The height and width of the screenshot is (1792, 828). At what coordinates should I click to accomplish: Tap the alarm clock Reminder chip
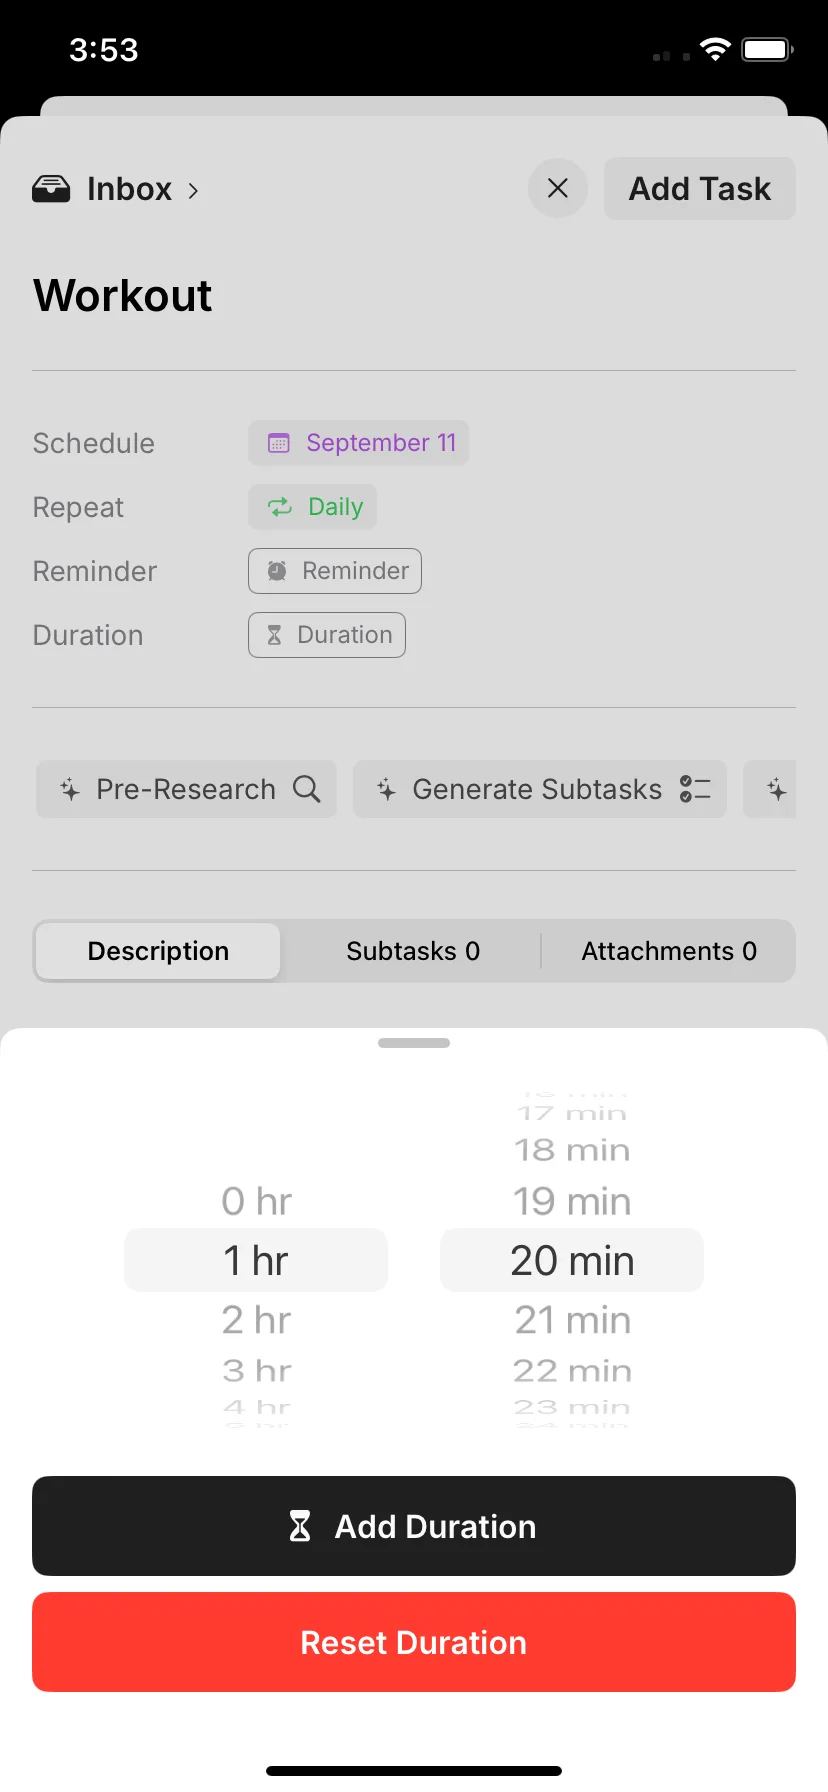[x=335, y=571]
